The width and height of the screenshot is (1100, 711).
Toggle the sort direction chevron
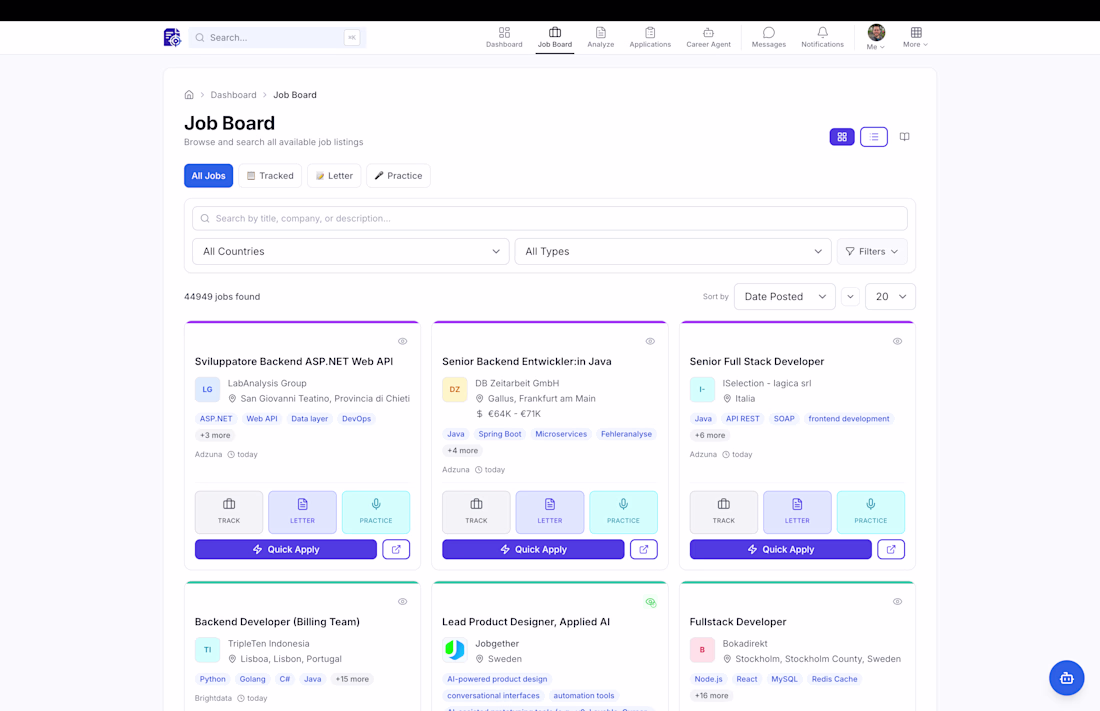pos(850,297)
